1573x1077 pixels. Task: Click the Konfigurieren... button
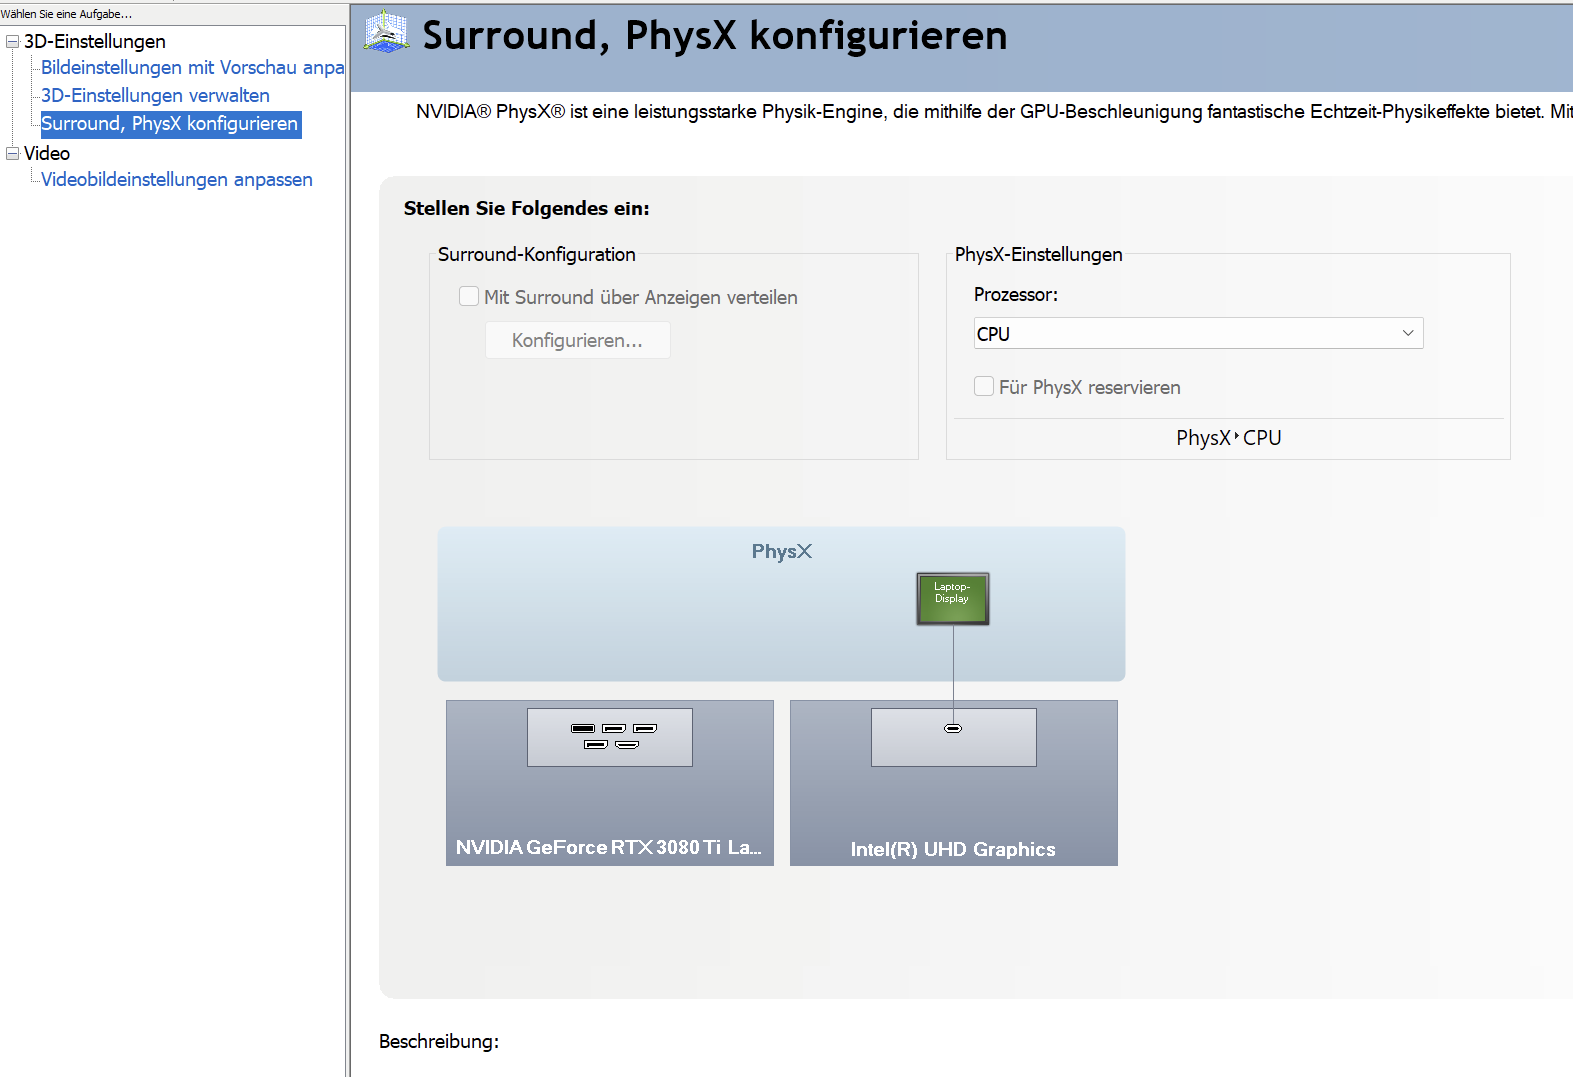click(577, 340)
